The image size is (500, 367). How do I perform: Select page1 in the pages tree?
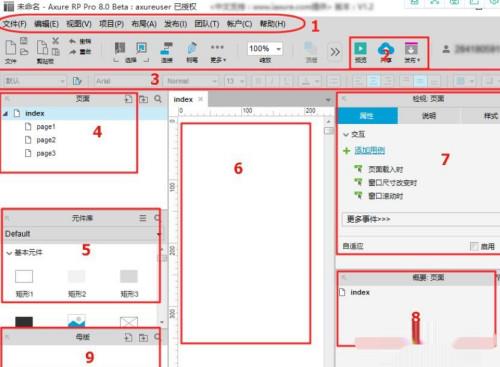[46, 127]
